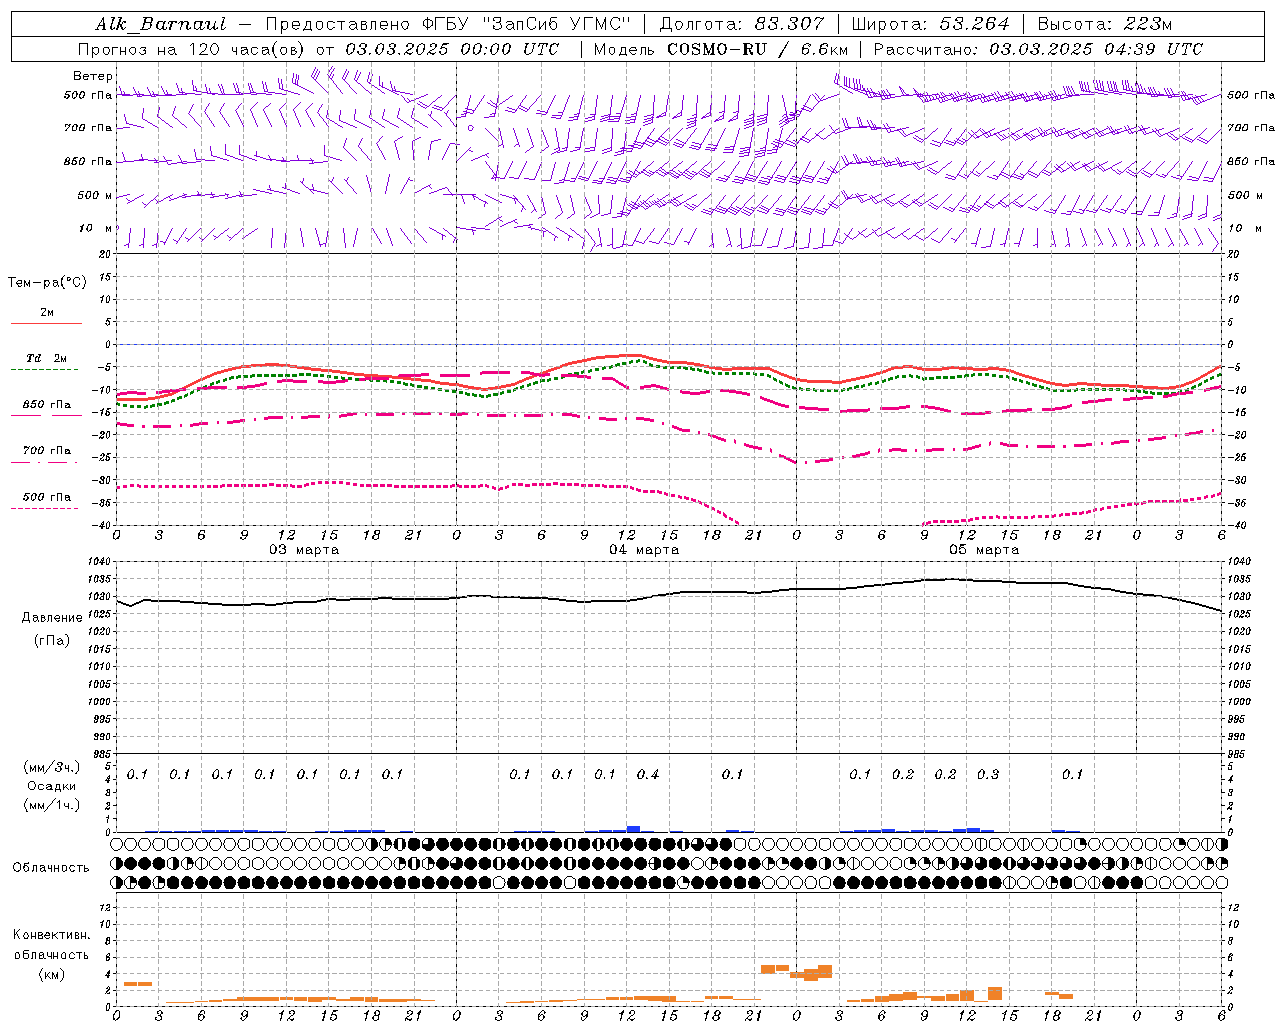This screenshot has width=1280, height=1024.
Task: Click the Осадки precipitation panel label
Action: click(51, 786)
